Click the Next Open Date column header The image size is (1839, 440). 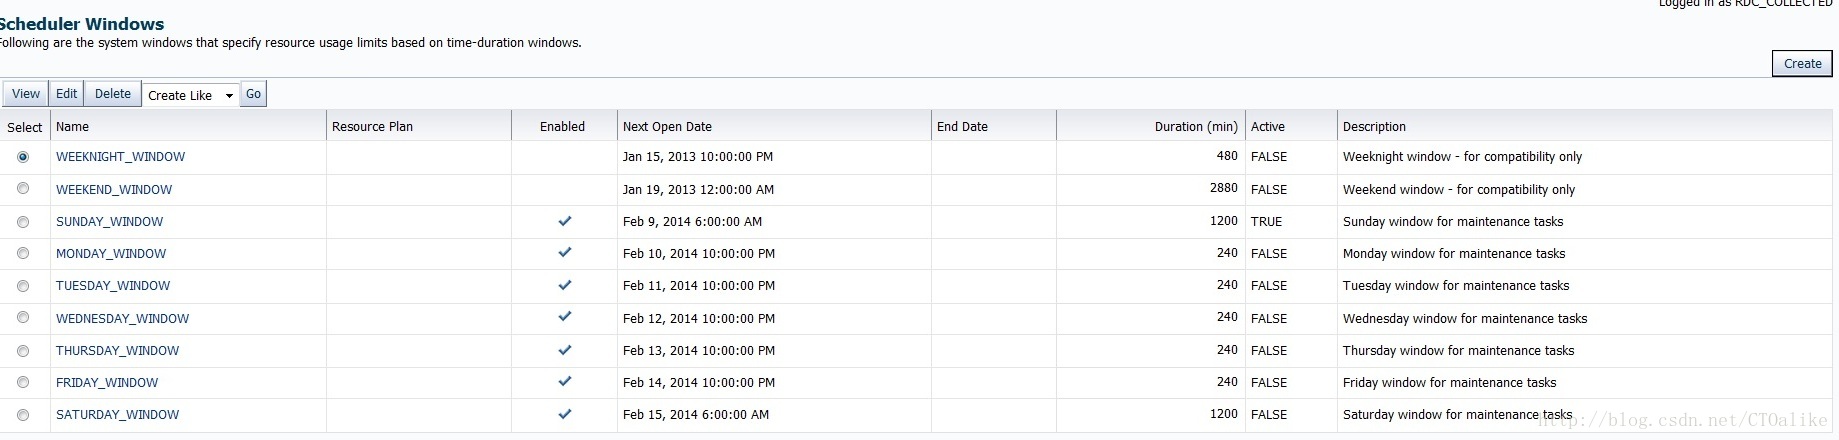point(667,127)
